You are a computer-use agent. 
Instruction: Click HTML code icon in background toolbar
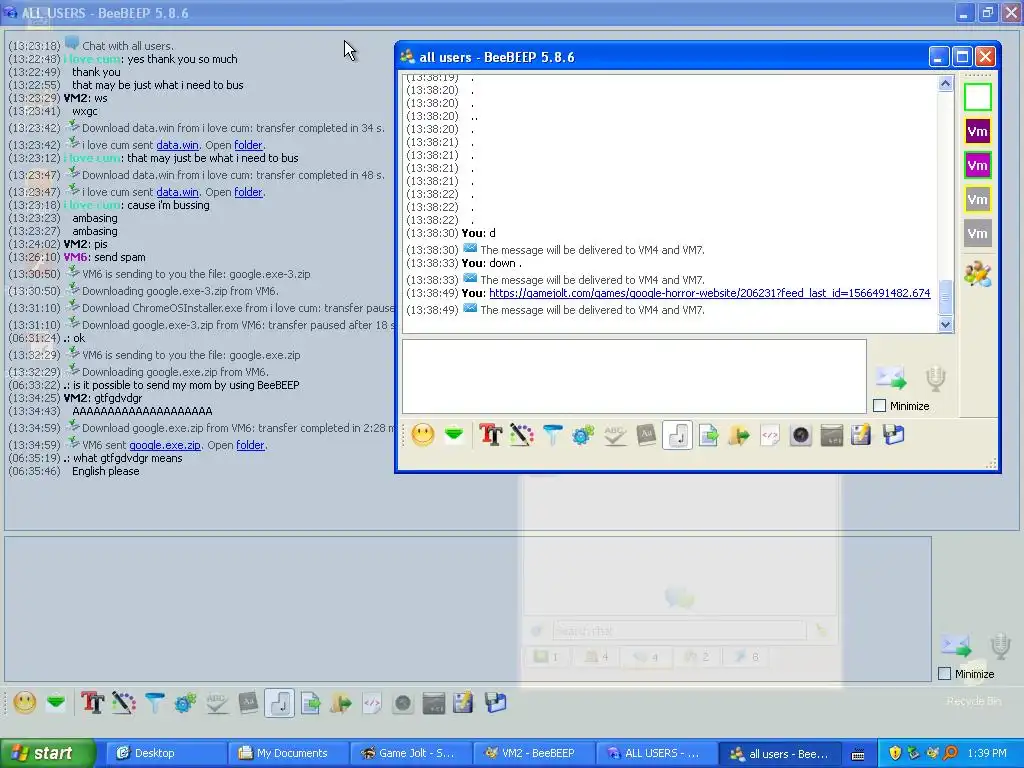tap(372, 703)
